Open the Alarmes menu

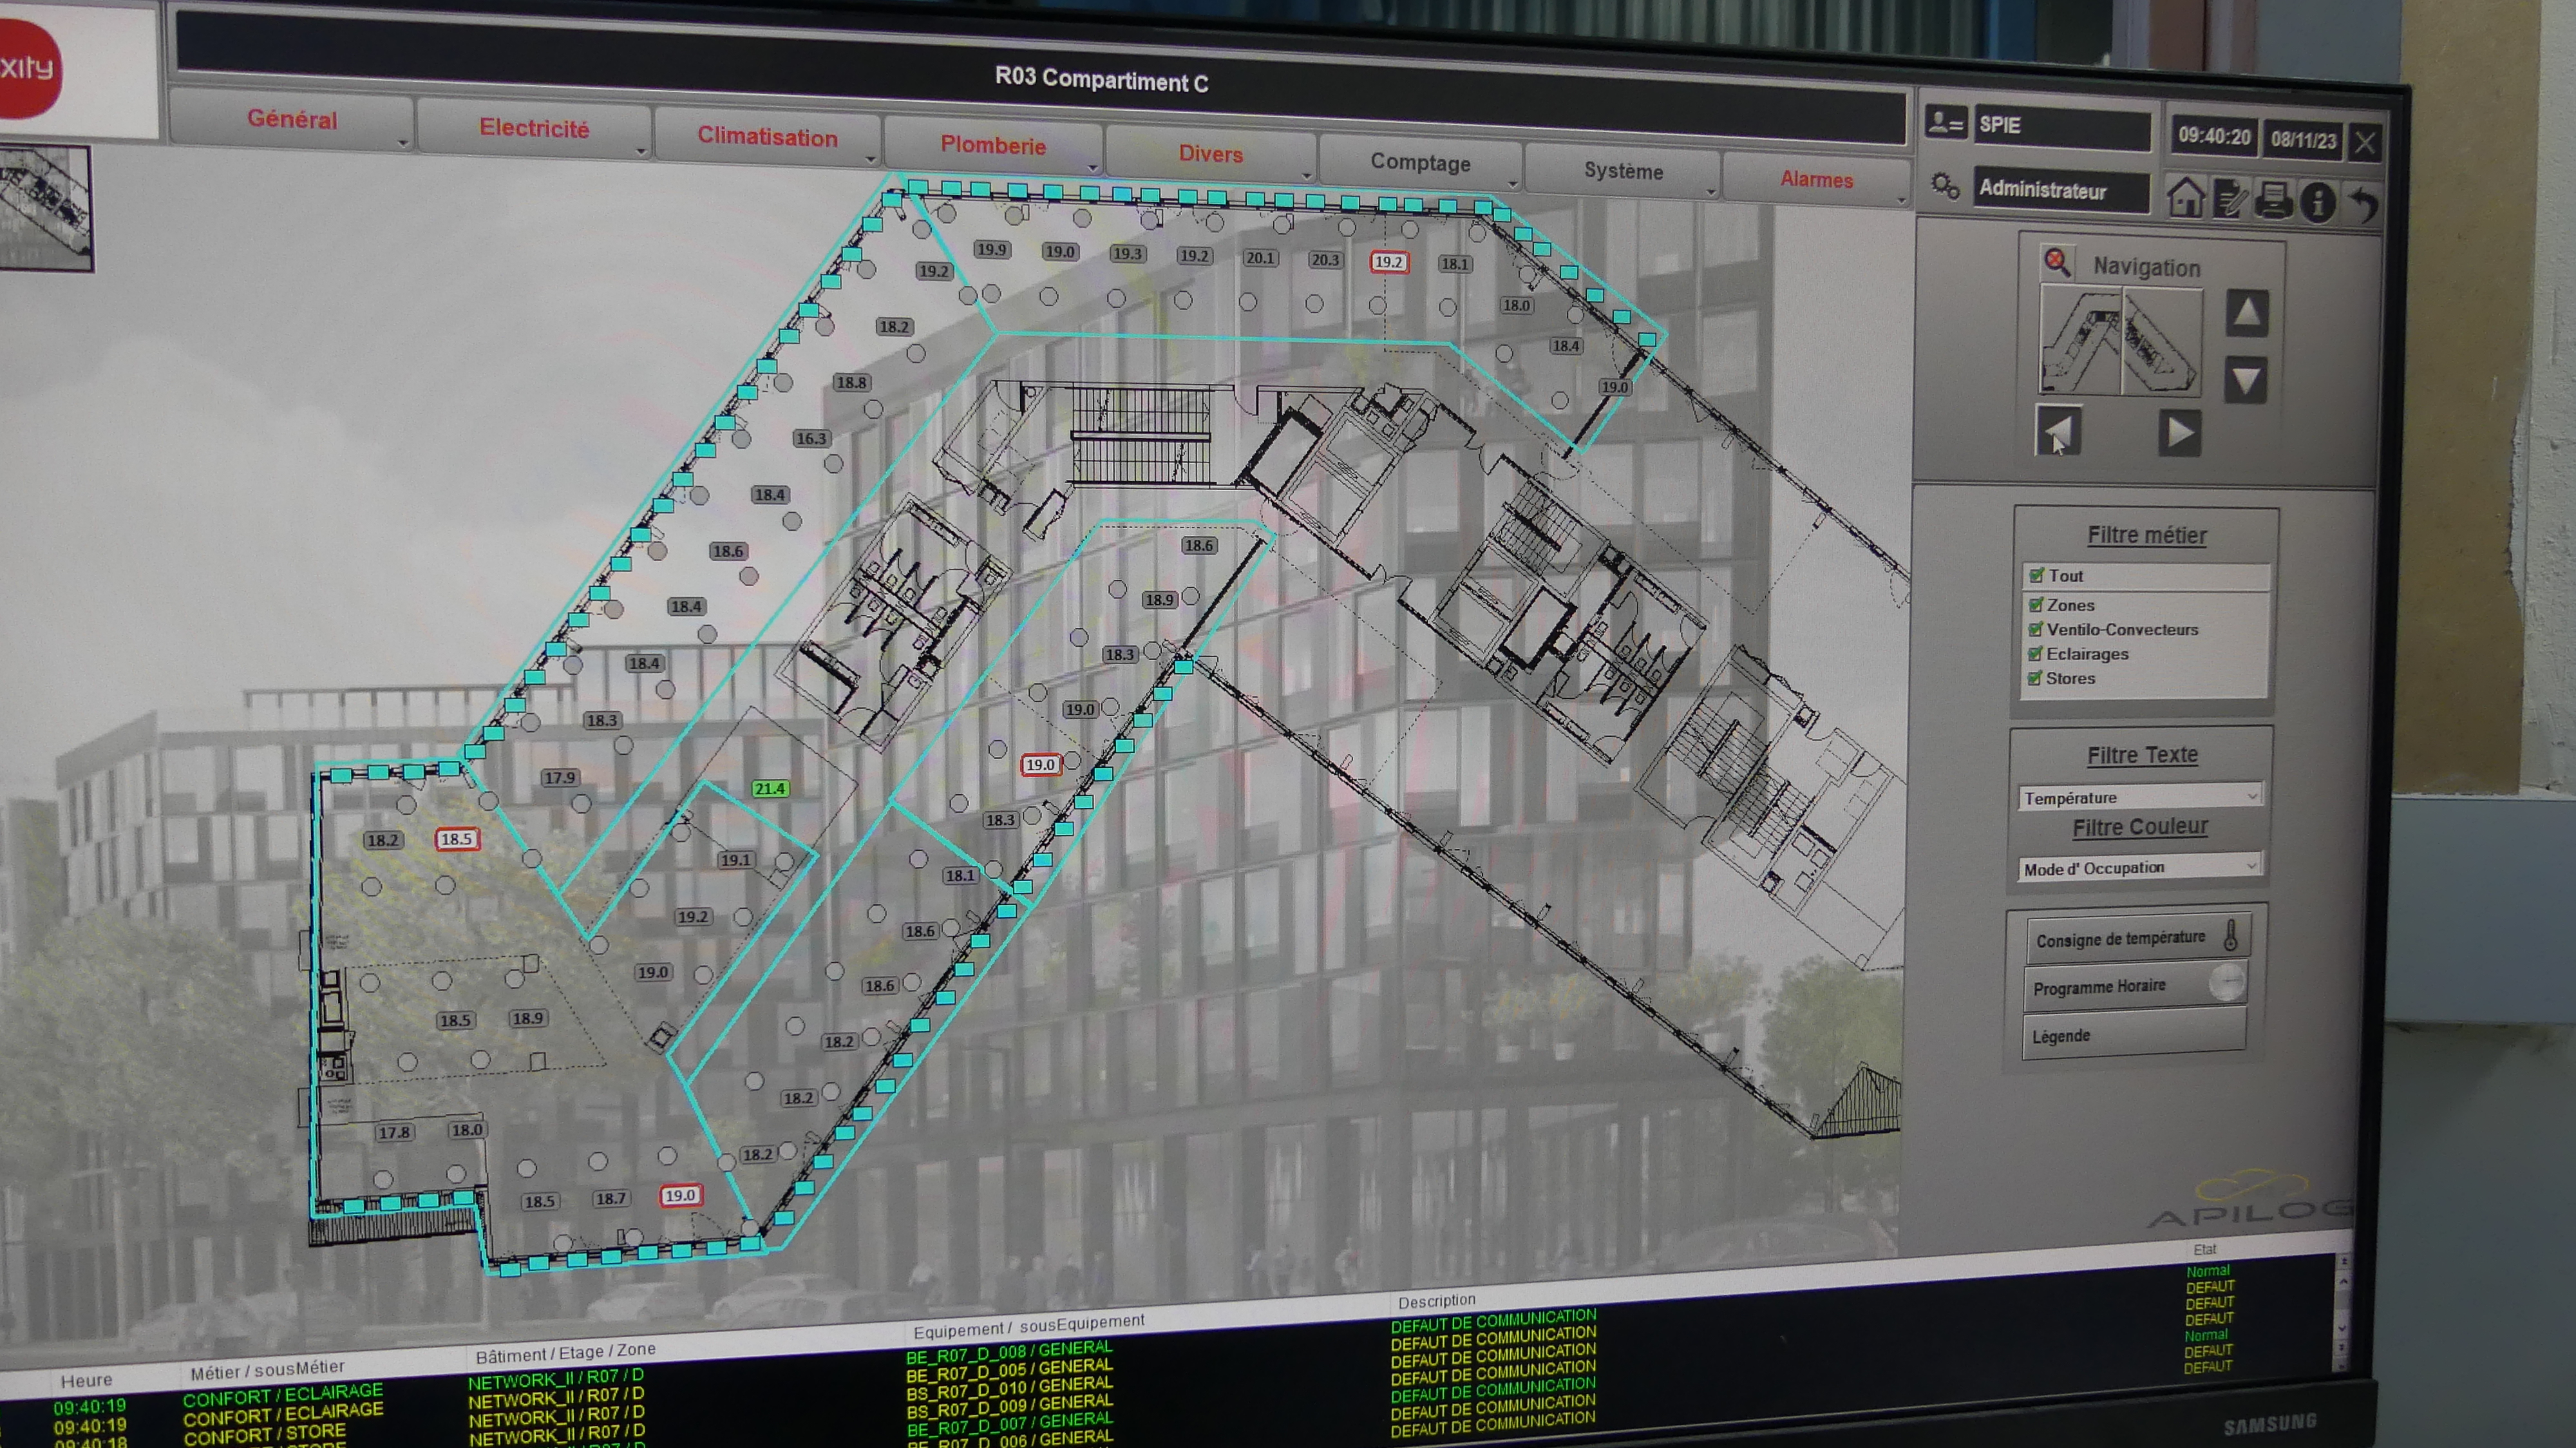pos(1816,180)
